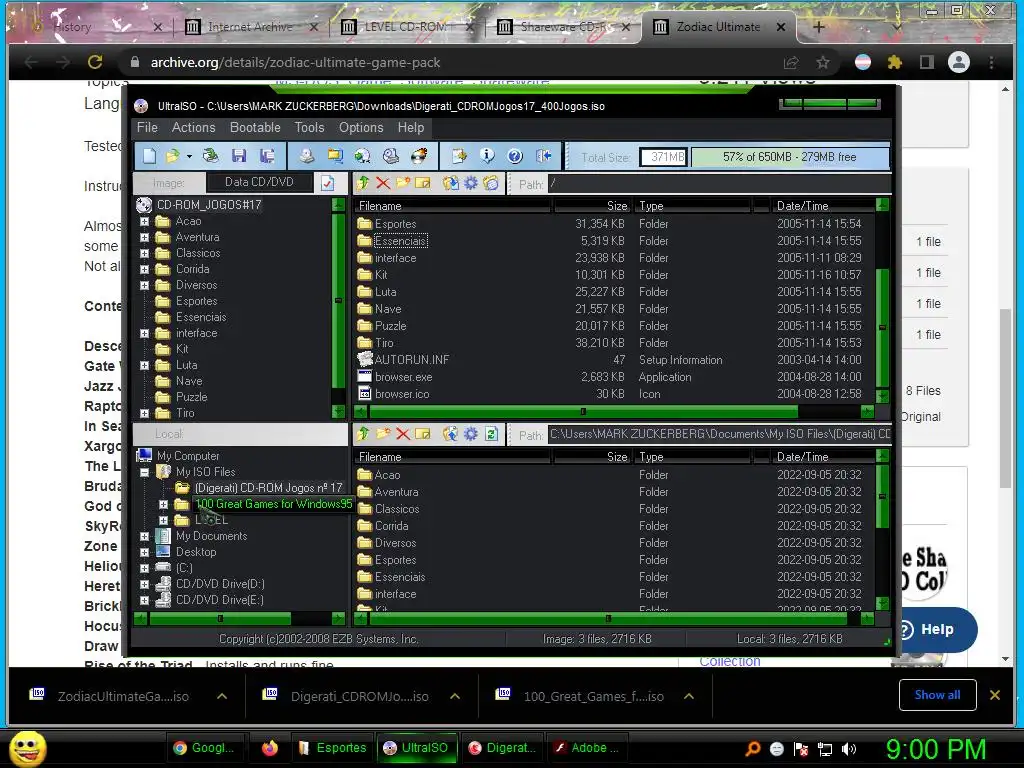Click the boot info checkmark icon near Data CD/DVD
Image resolution: width=1024 pixels, height=768 pixels.
click(x=328, y=183)
